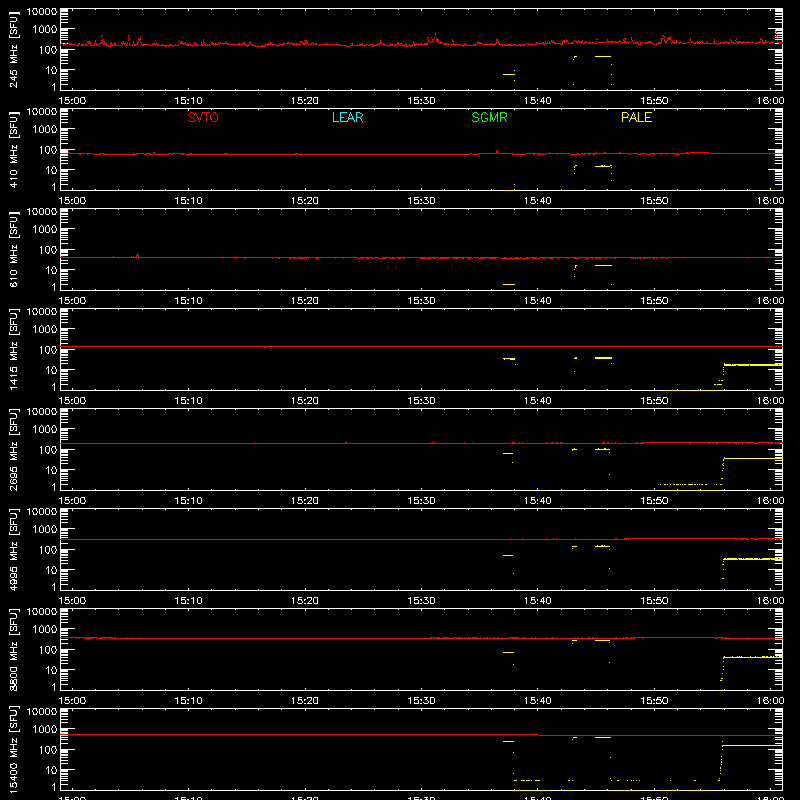Click 15:20 time label below 410 MHz plot

tap(305, 201)
